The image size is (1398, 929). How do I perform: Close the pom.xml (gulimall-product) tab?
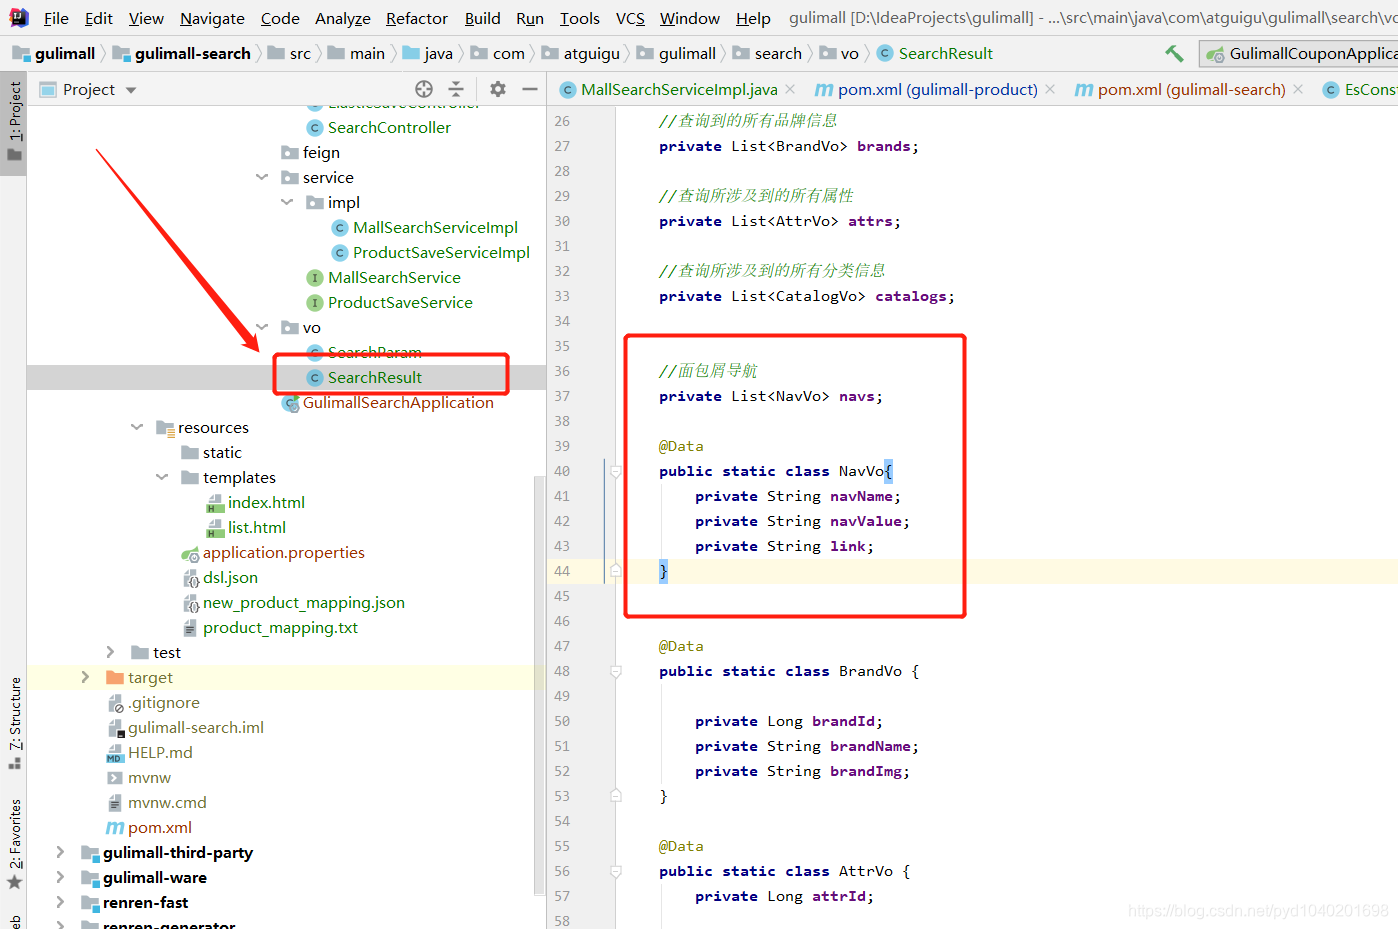tap(1050, 89)
